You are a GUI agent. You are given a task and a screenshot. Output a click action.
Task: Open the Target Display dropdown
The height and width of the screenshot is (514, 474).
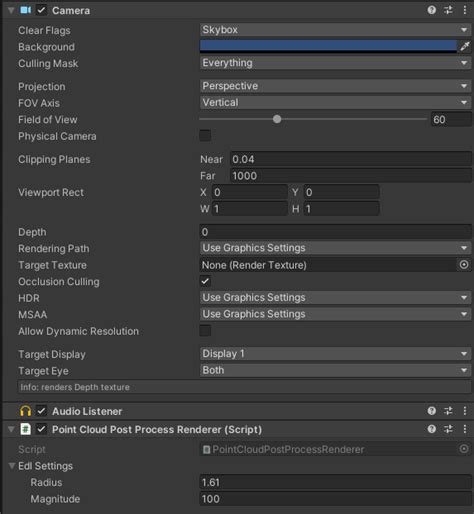click(335, 354)
